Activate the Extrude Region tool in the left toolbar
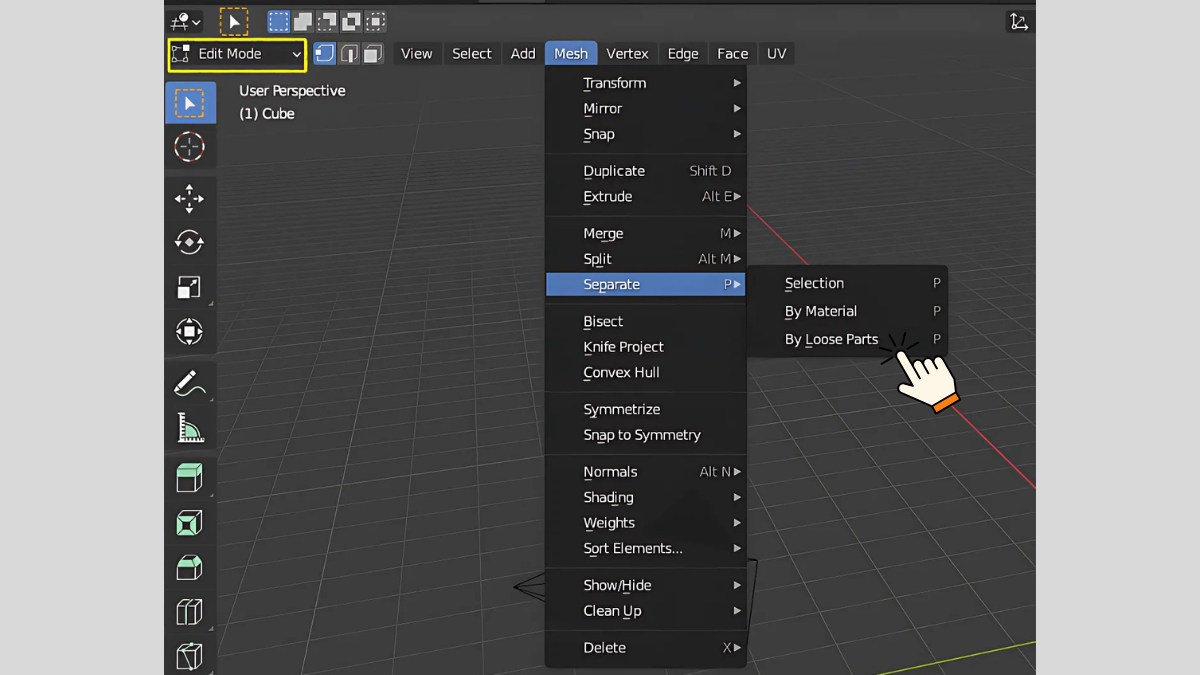Screen dimensions: 1200x675 coord(190,478)
